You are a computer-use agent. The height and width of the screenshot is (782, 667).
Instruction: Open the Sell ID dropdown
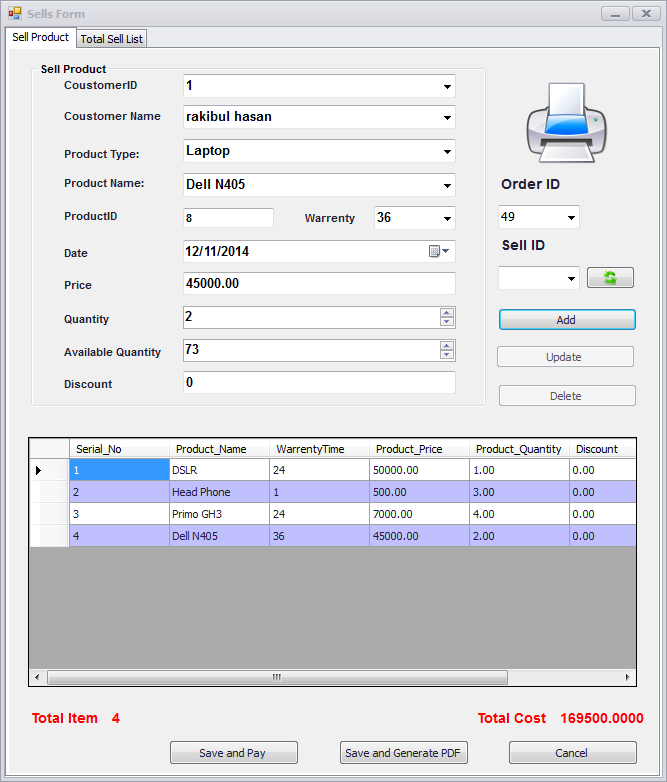click(x=571, y=278)
